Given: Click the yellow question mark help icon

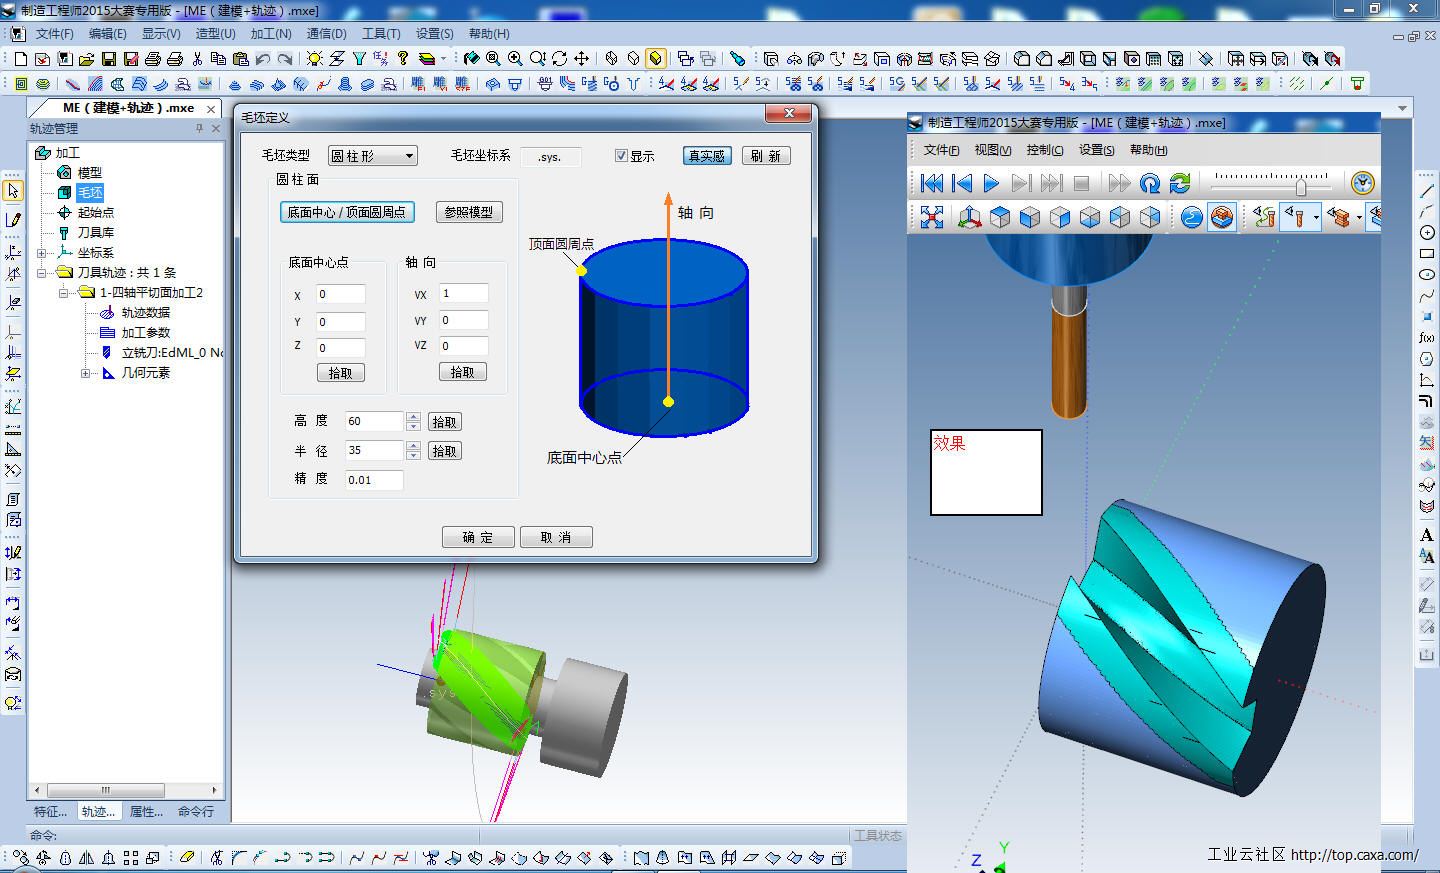Looking at the screenshot, I should [403, 59].
